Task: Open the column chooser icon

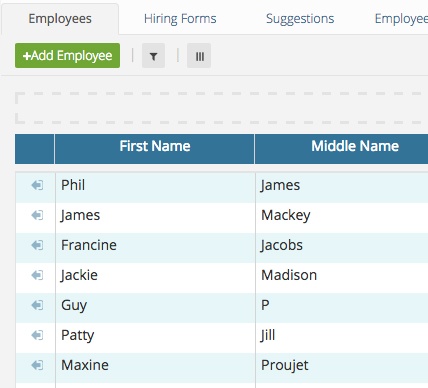Action: click(x=199, y=56)
